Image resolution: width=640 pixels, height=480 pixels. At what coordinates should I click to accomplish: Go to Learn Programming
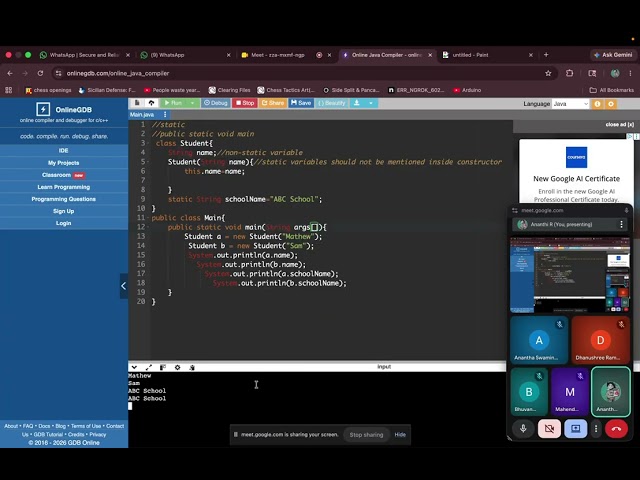(64, 187)
